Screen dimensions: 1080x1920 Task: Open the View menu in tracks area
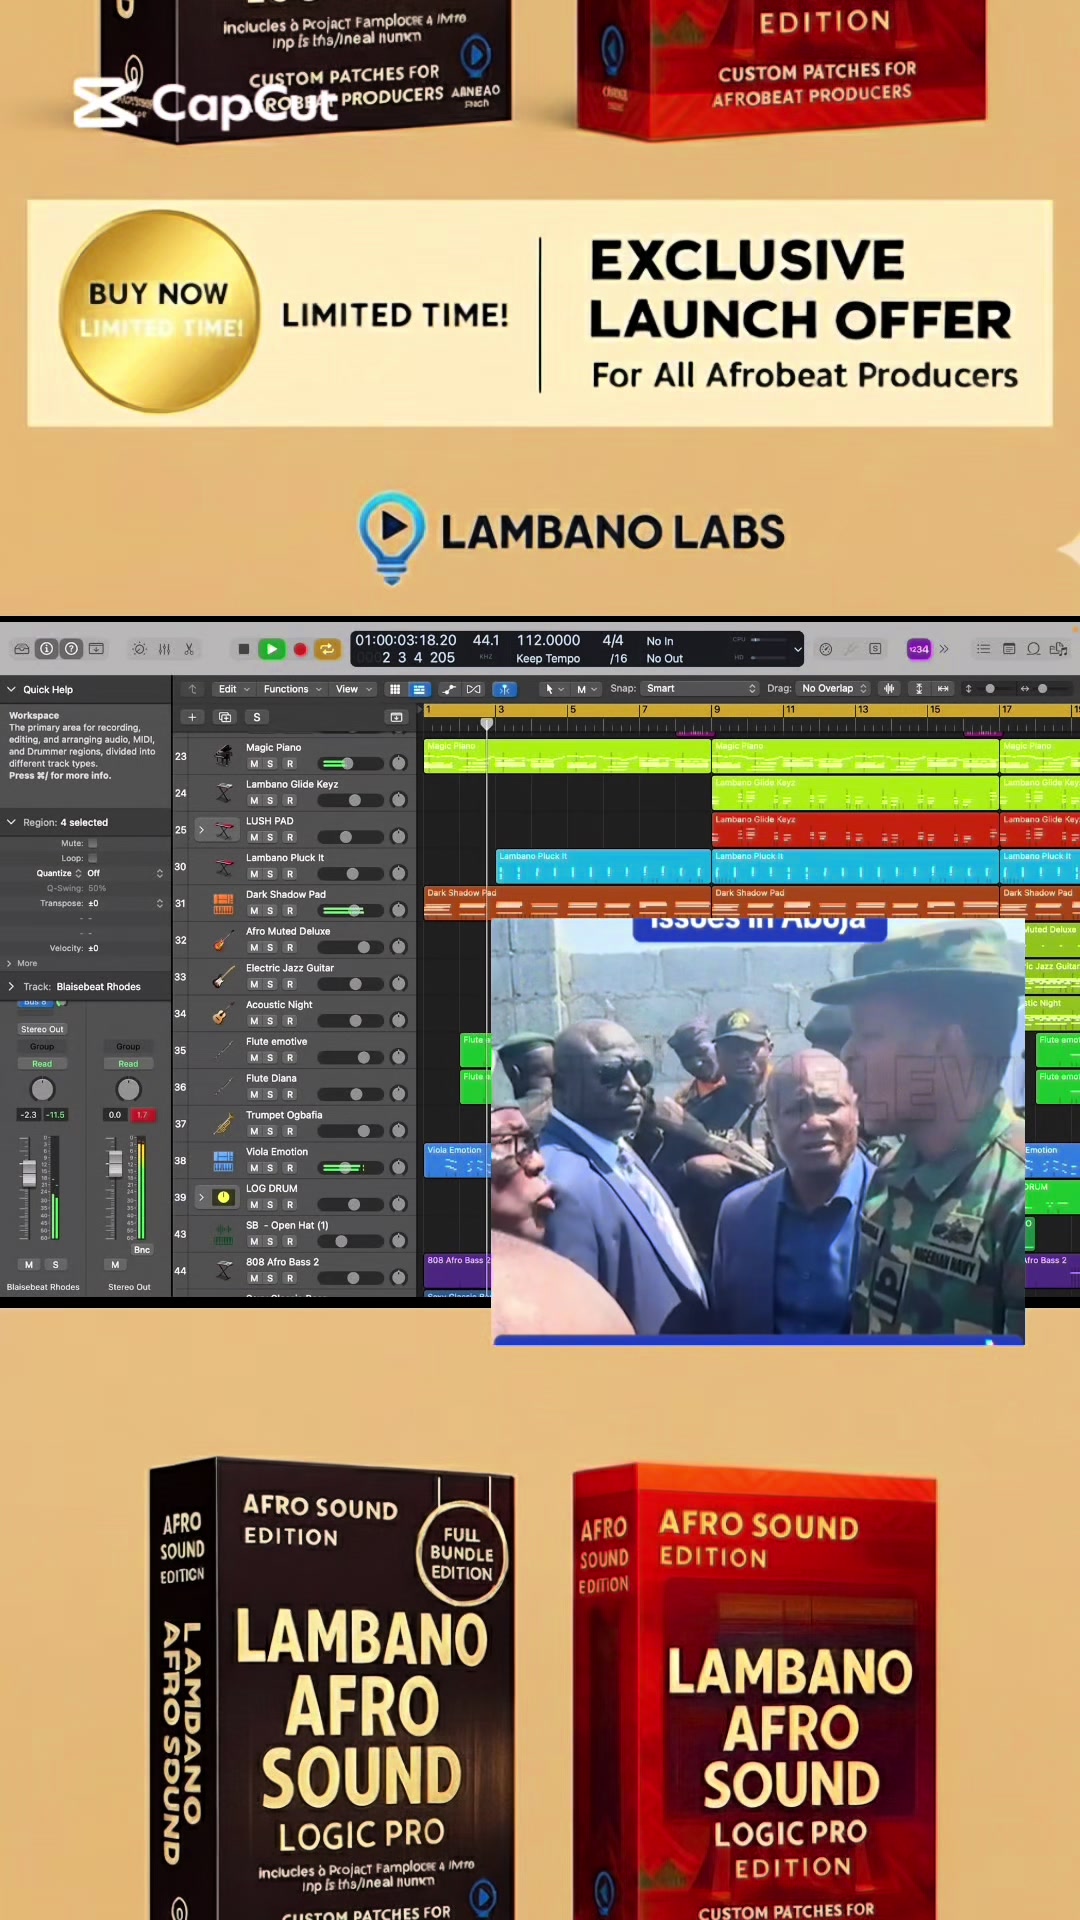pyautogui.click(x=354, y=689)
